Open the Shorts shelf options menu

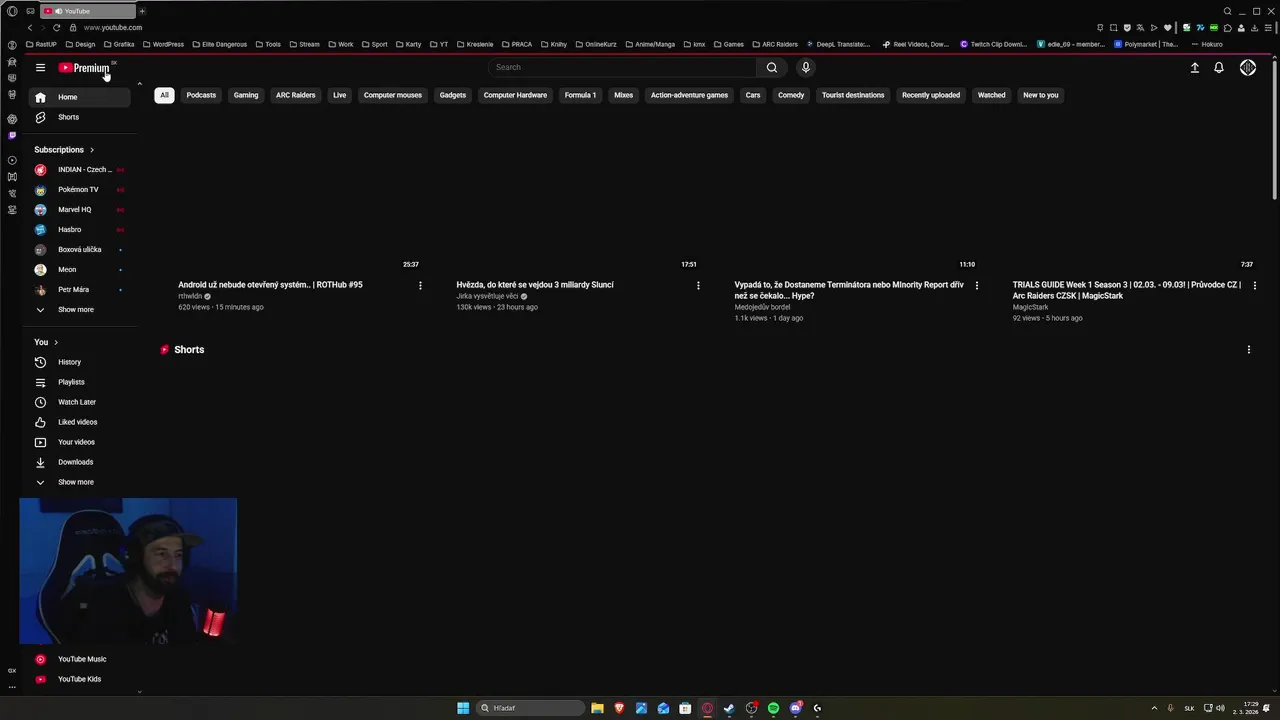(1248, 350)
